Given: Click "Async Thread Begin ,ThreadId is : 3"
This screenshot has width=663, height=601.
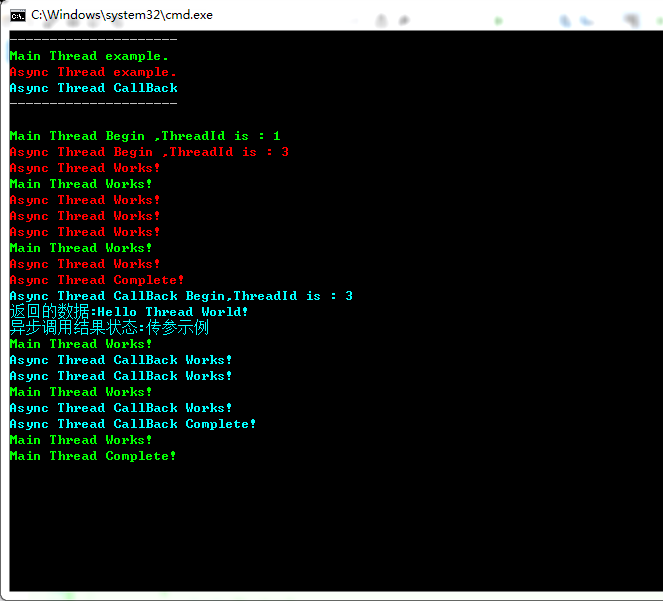Looking at the screenshot, I should [149, 152].
